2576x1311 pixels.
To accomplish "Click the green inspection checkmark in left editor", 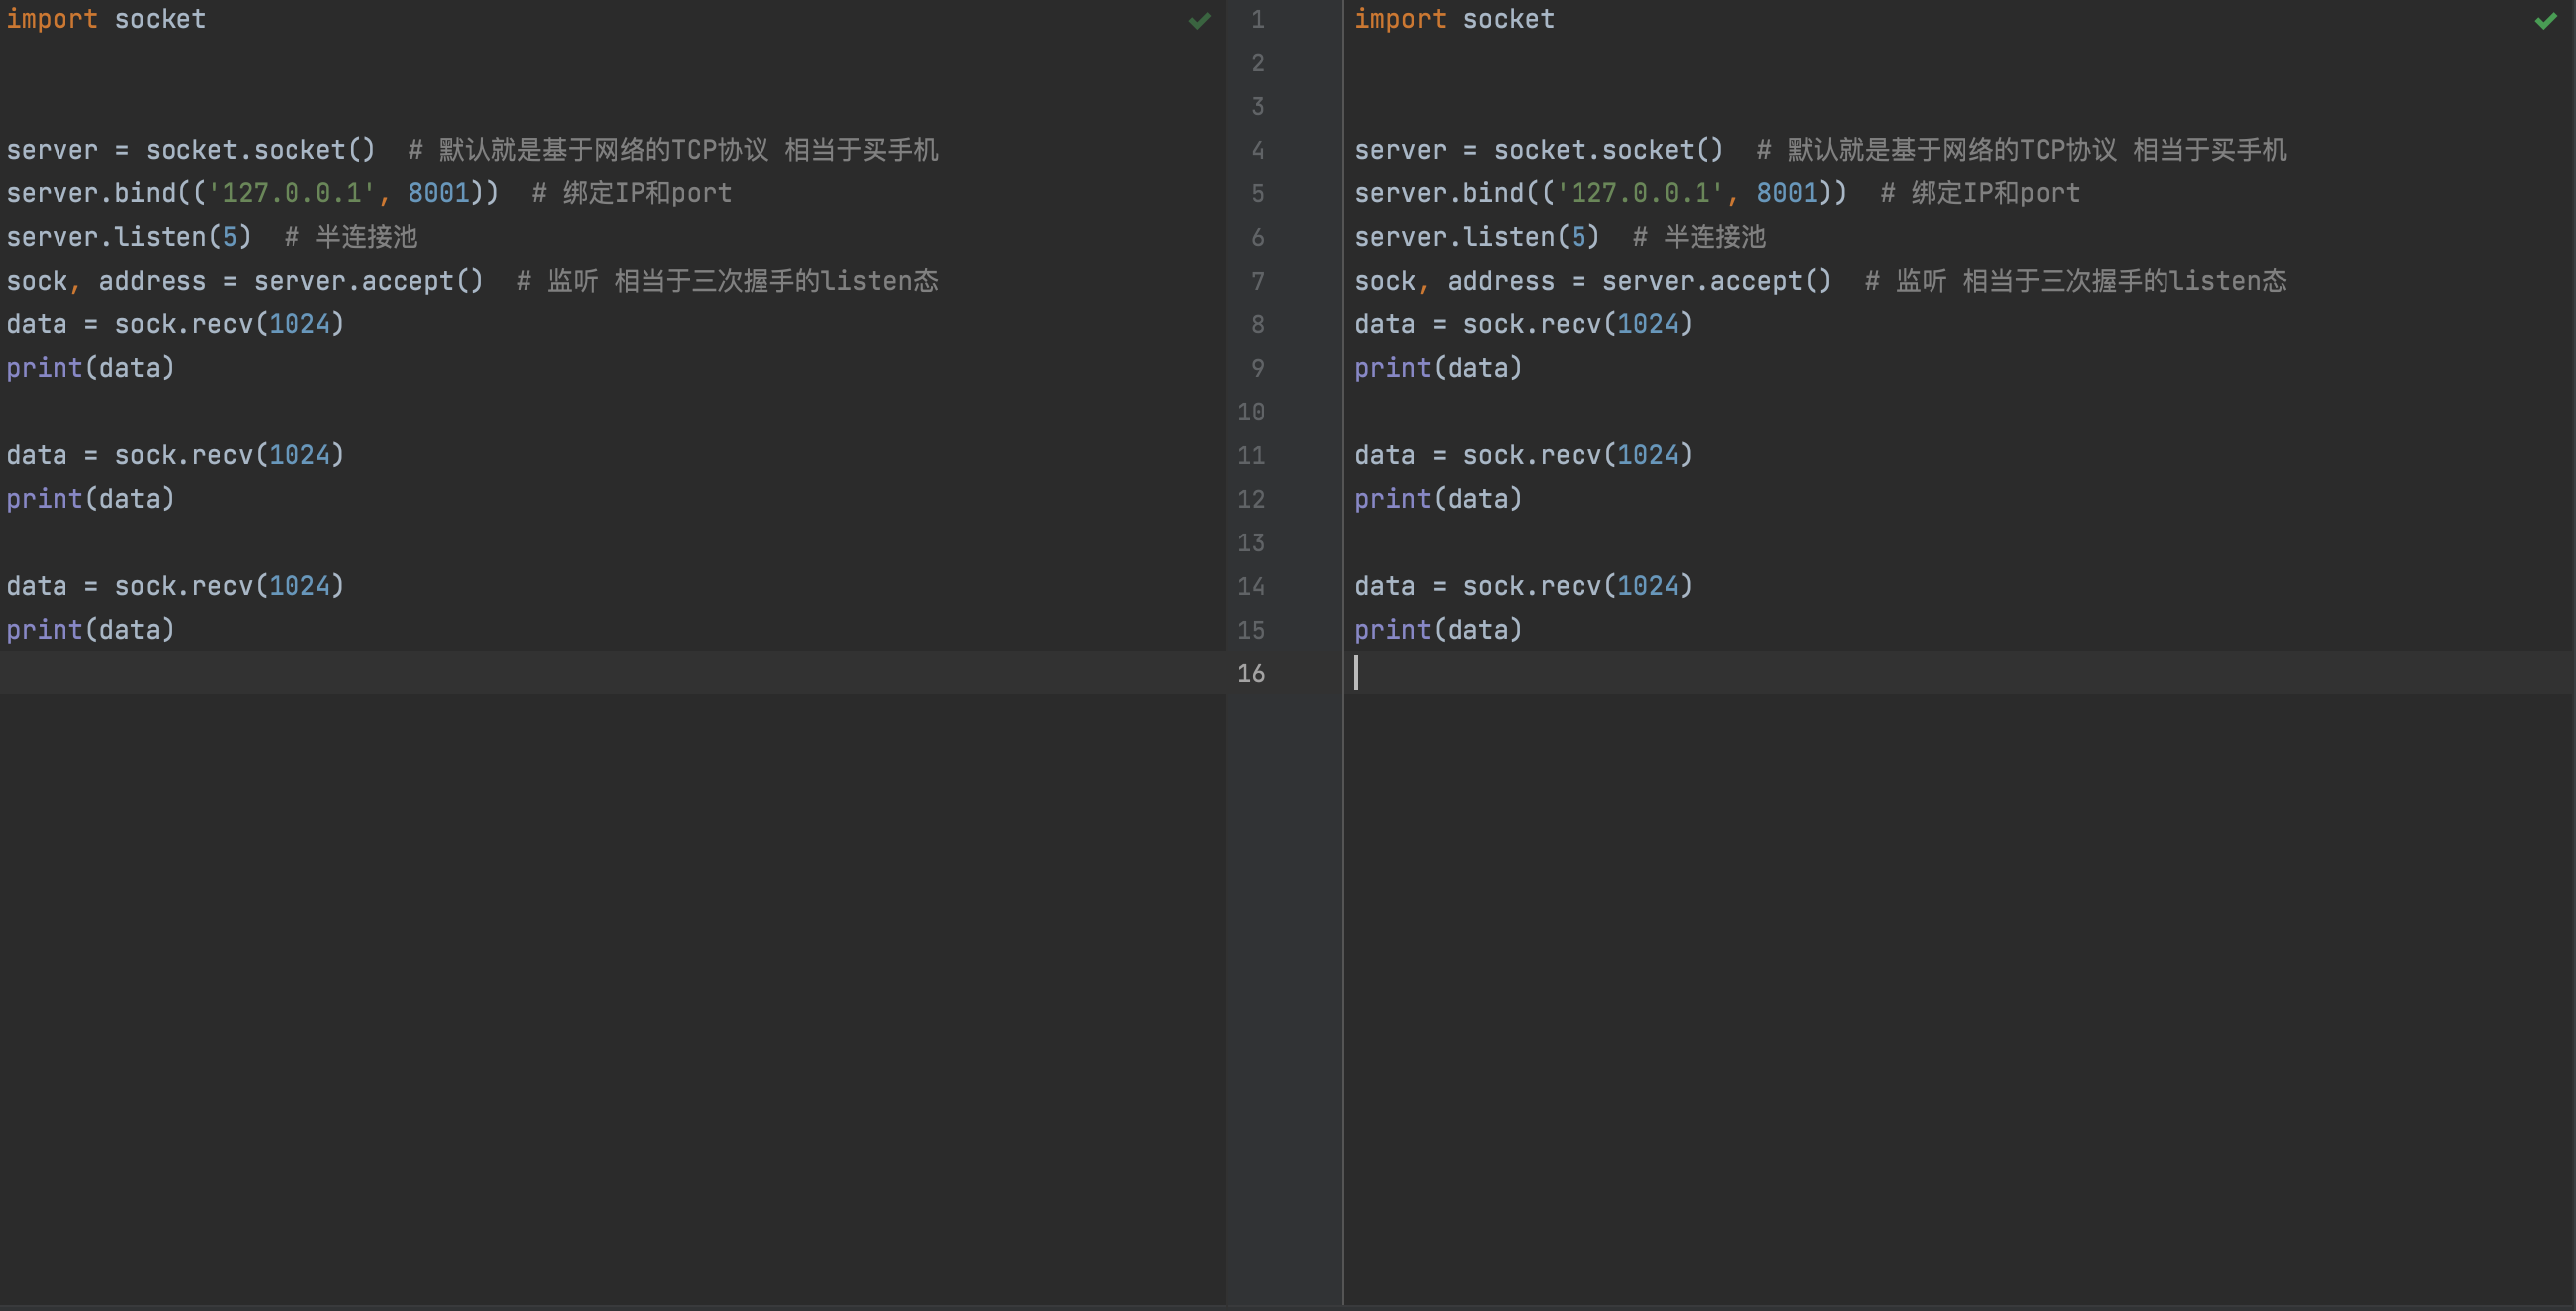I will pyautogui.click(x=1199, y=21).
